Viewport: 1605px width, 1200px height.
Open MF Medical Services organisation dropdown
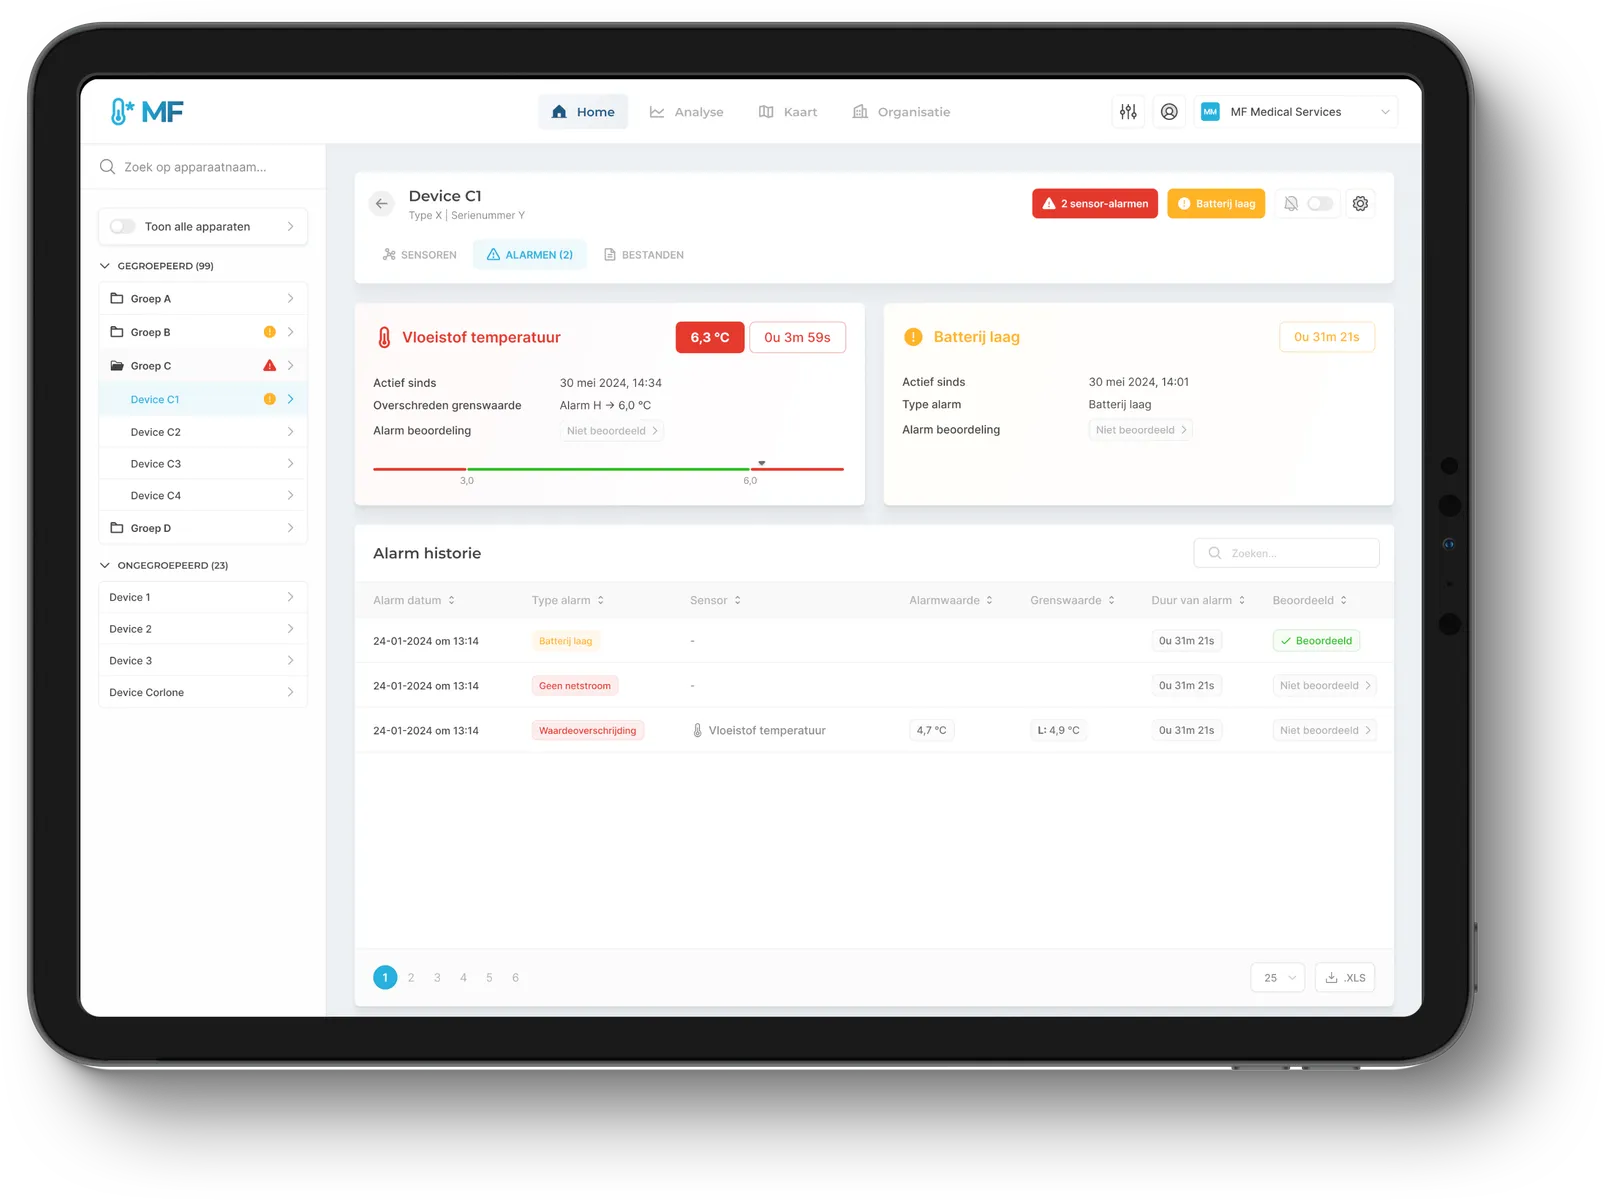click(1296, 112)
